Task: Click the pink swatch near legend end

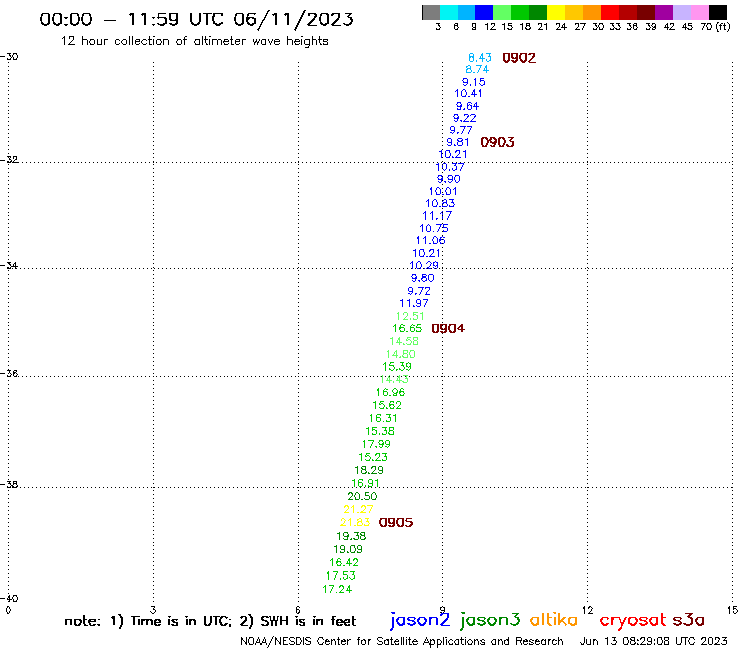Action: pos(699,12)
